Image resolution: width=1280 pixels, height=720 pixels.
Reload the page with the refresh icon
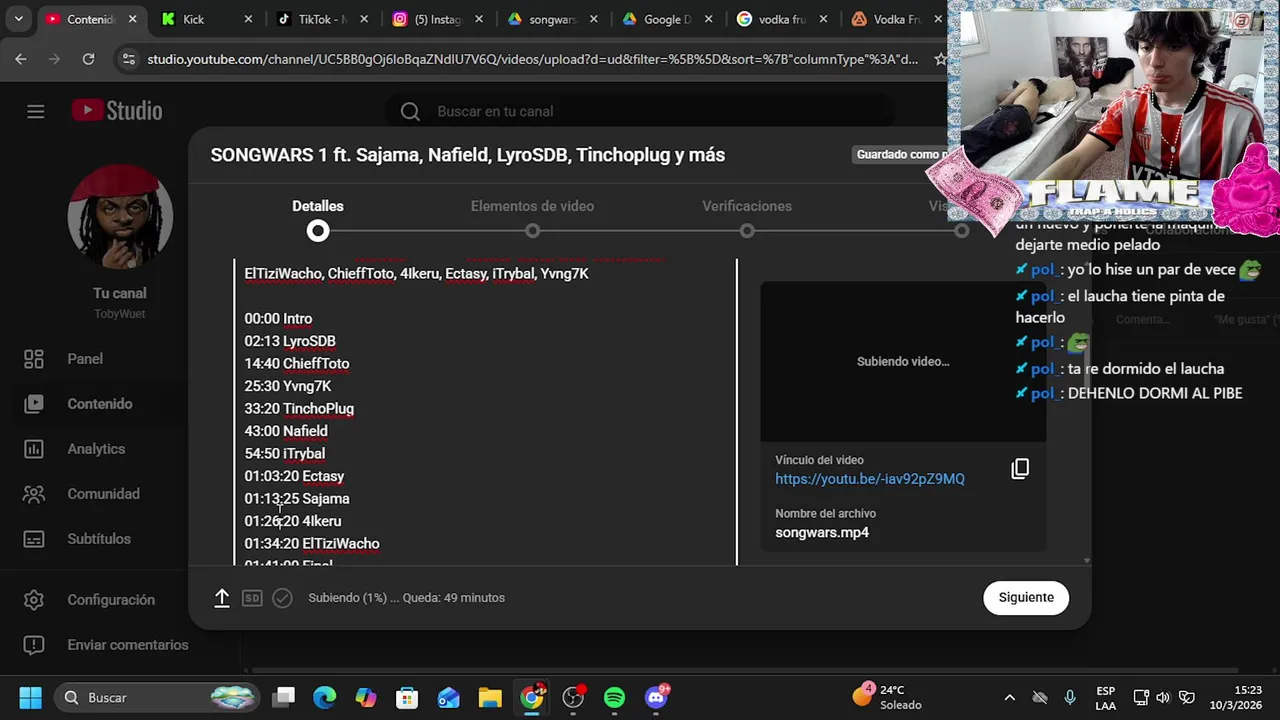[88, 59]
